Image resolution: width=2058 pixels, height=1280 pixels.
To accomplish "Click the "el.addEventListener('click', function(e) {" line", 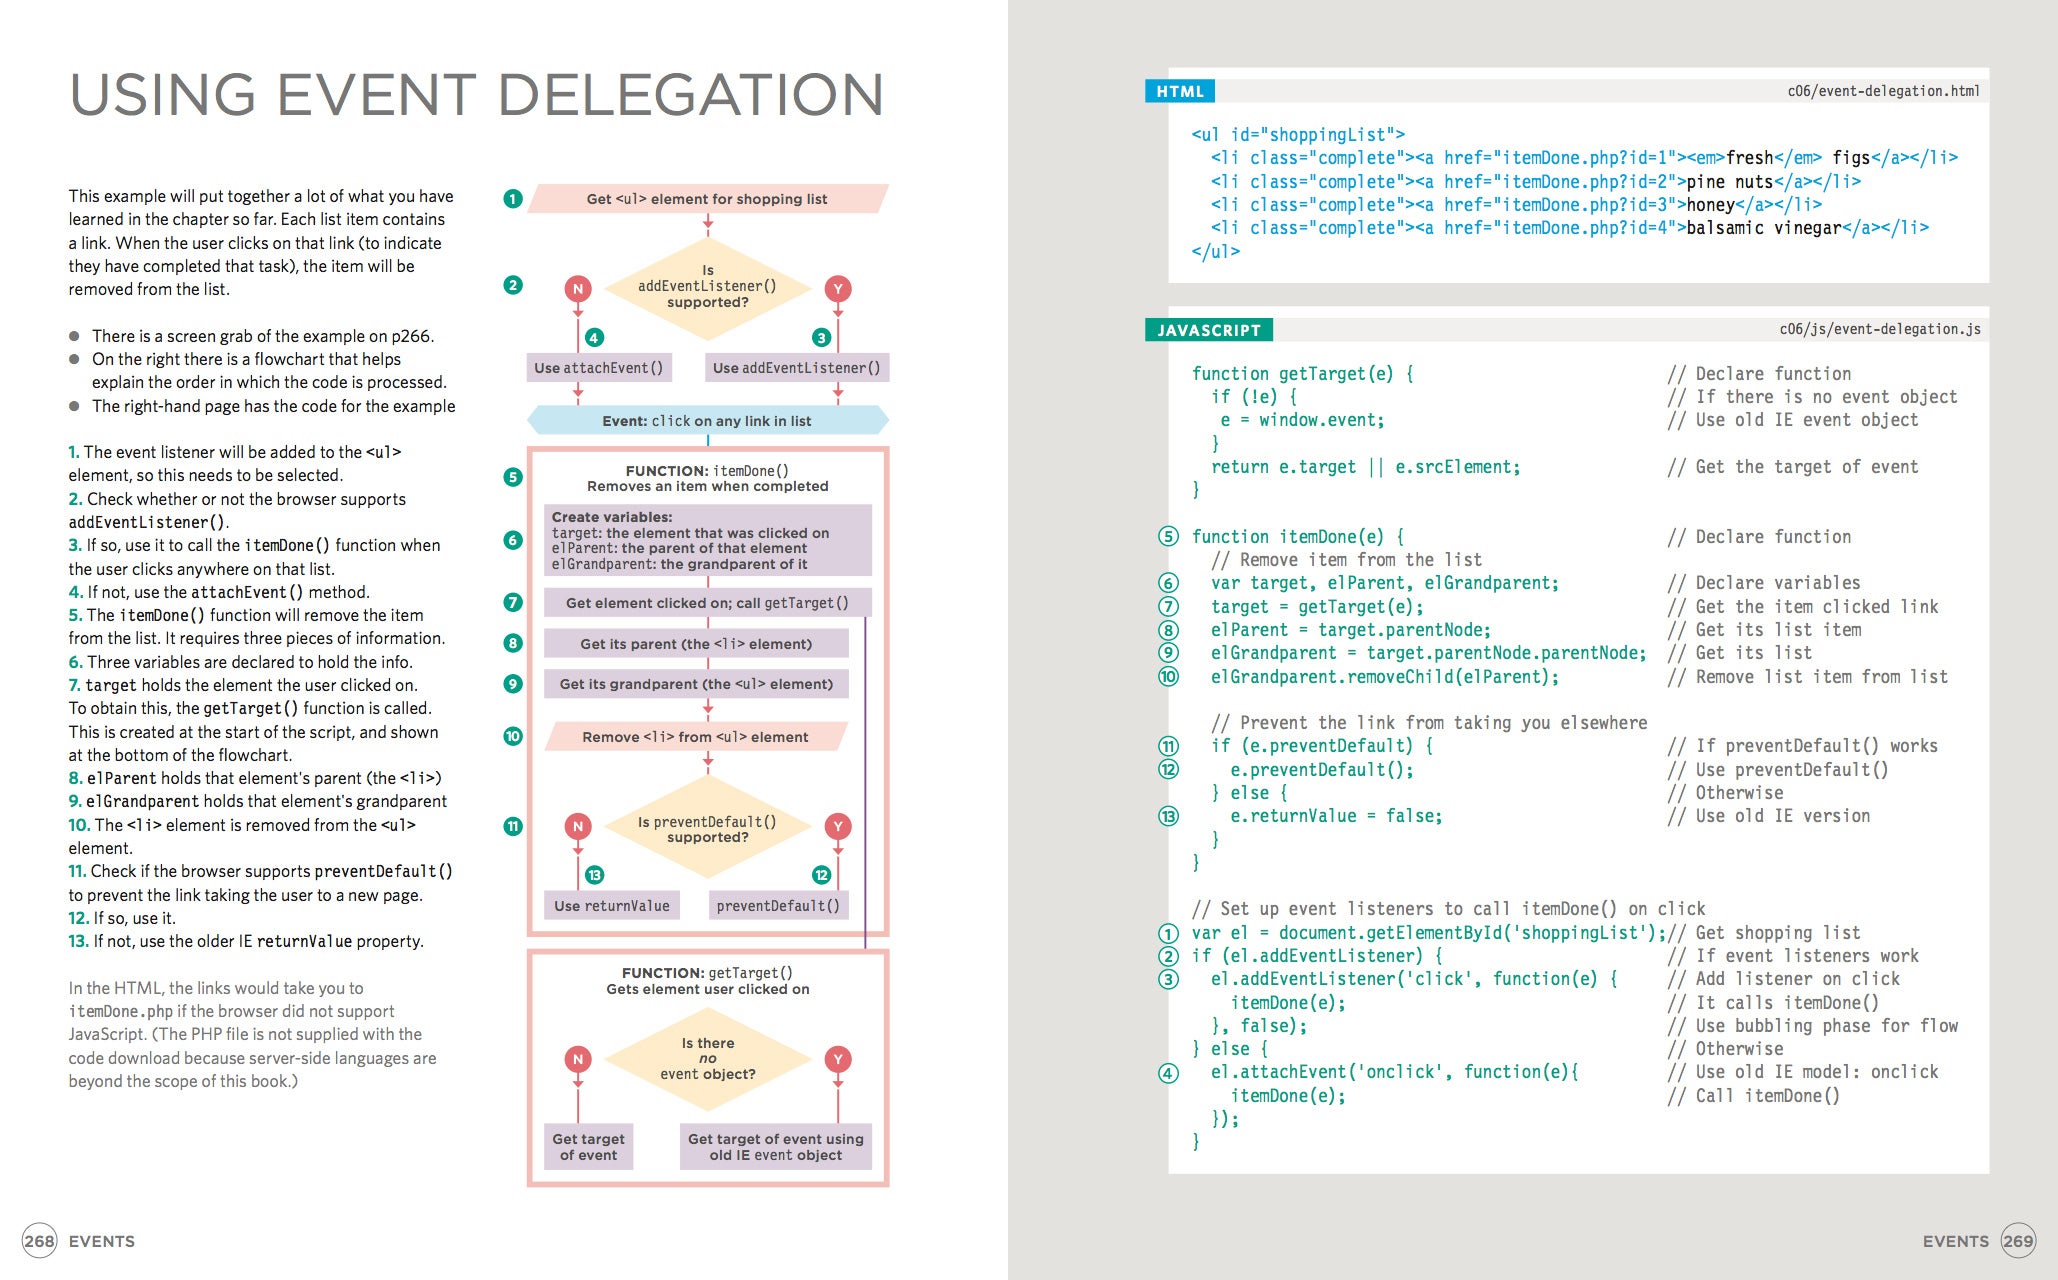I will 1414,979.
